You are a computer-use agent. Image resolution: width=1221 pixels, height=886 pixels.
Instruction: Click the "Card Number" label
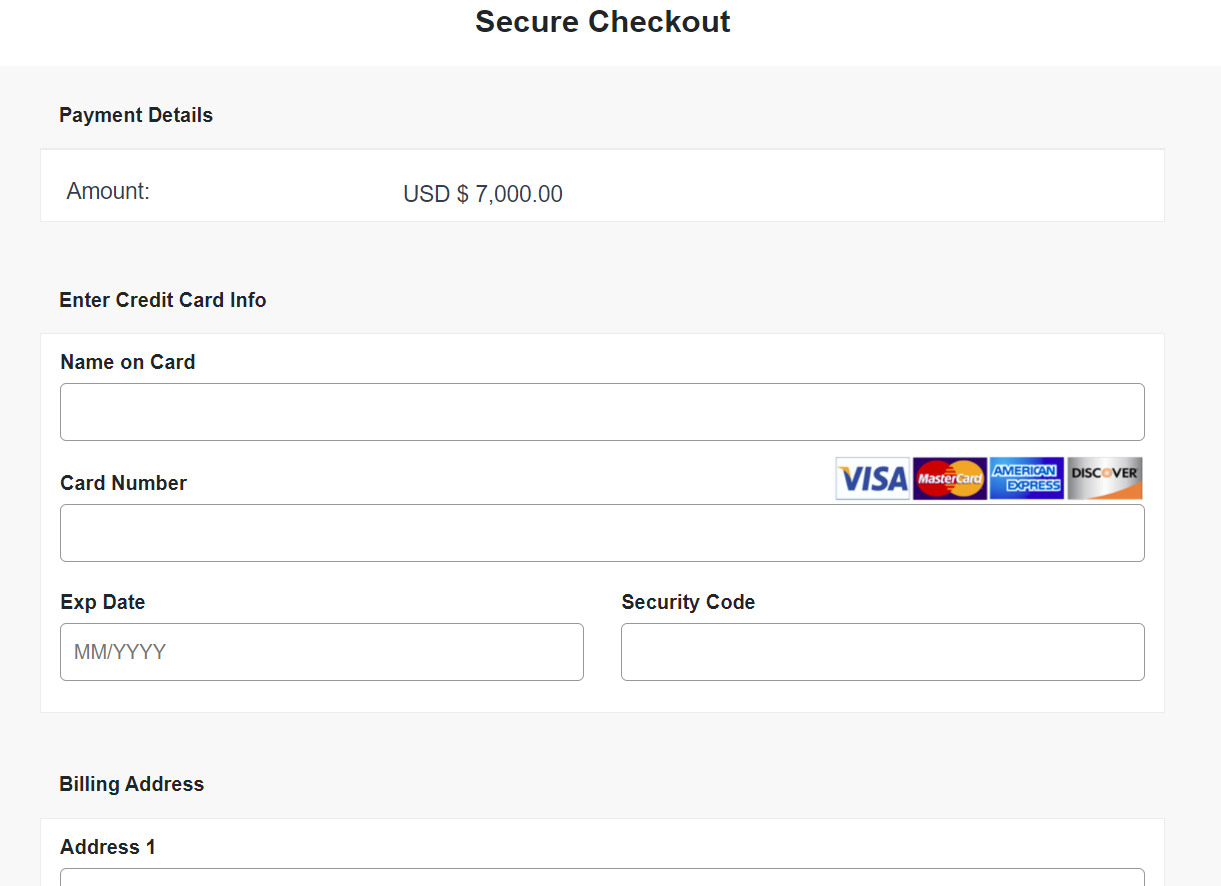(x=124, y=483)
